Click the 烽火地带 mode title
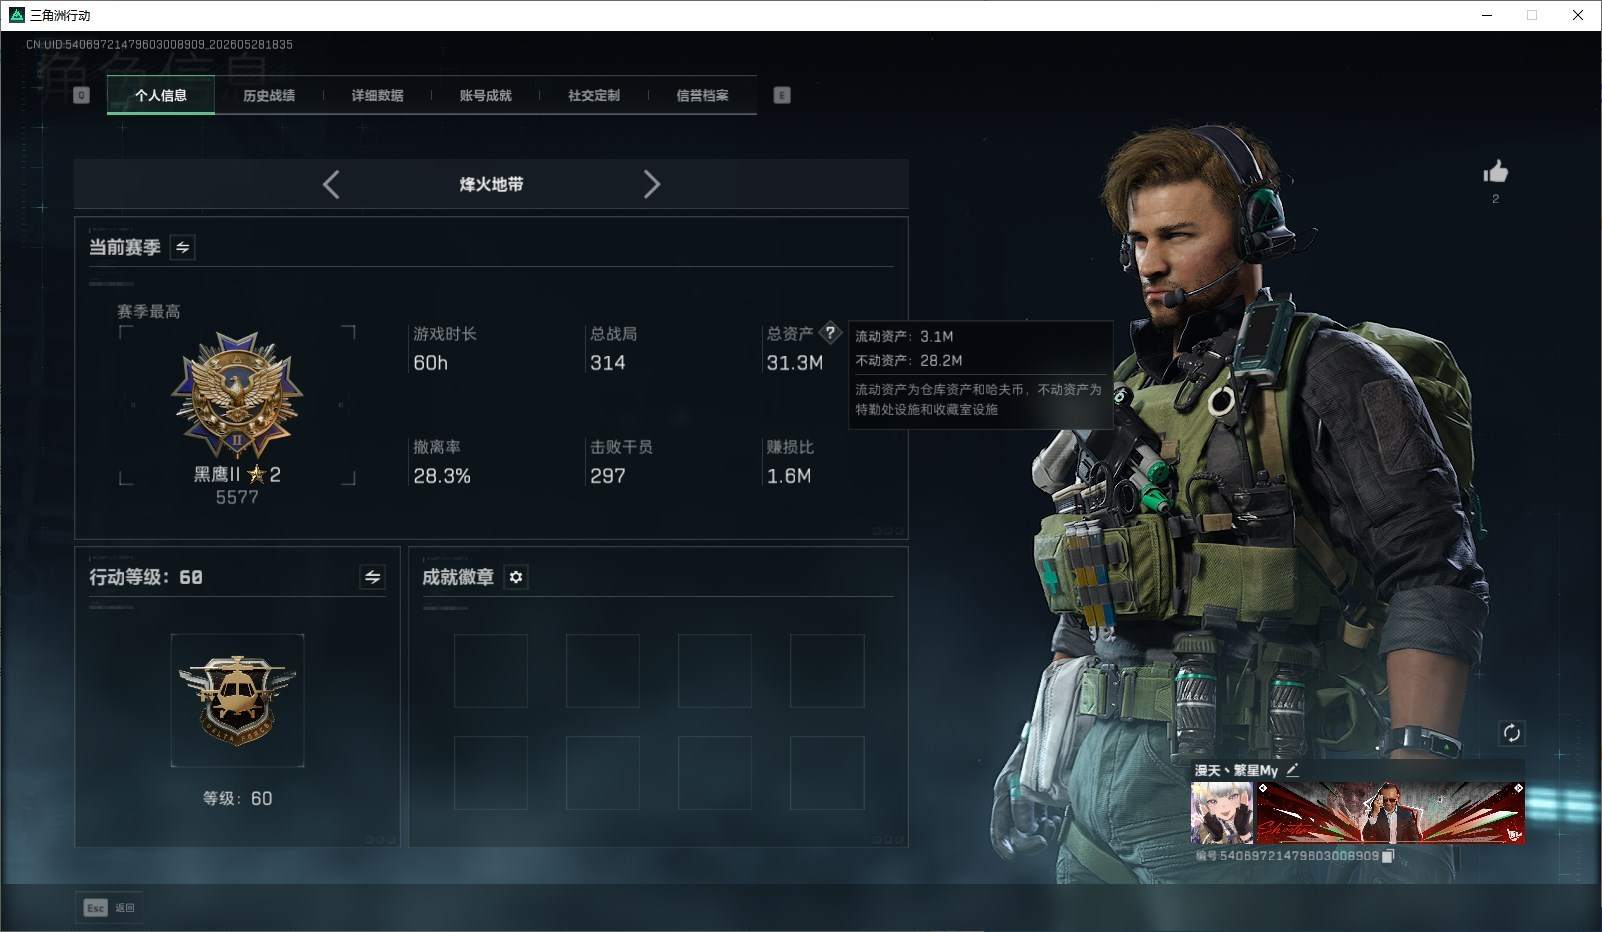1602x932 pixels. pyautogui.click(x=491, y=184)
